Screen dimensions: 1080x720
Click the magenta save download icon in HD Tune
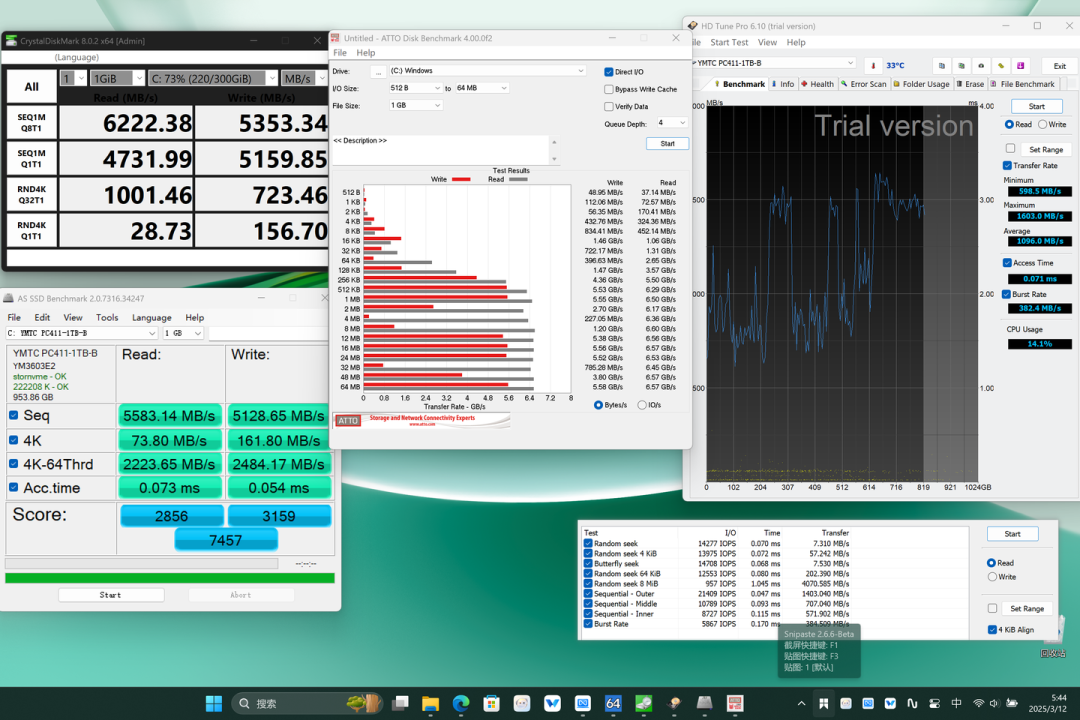1020,65
